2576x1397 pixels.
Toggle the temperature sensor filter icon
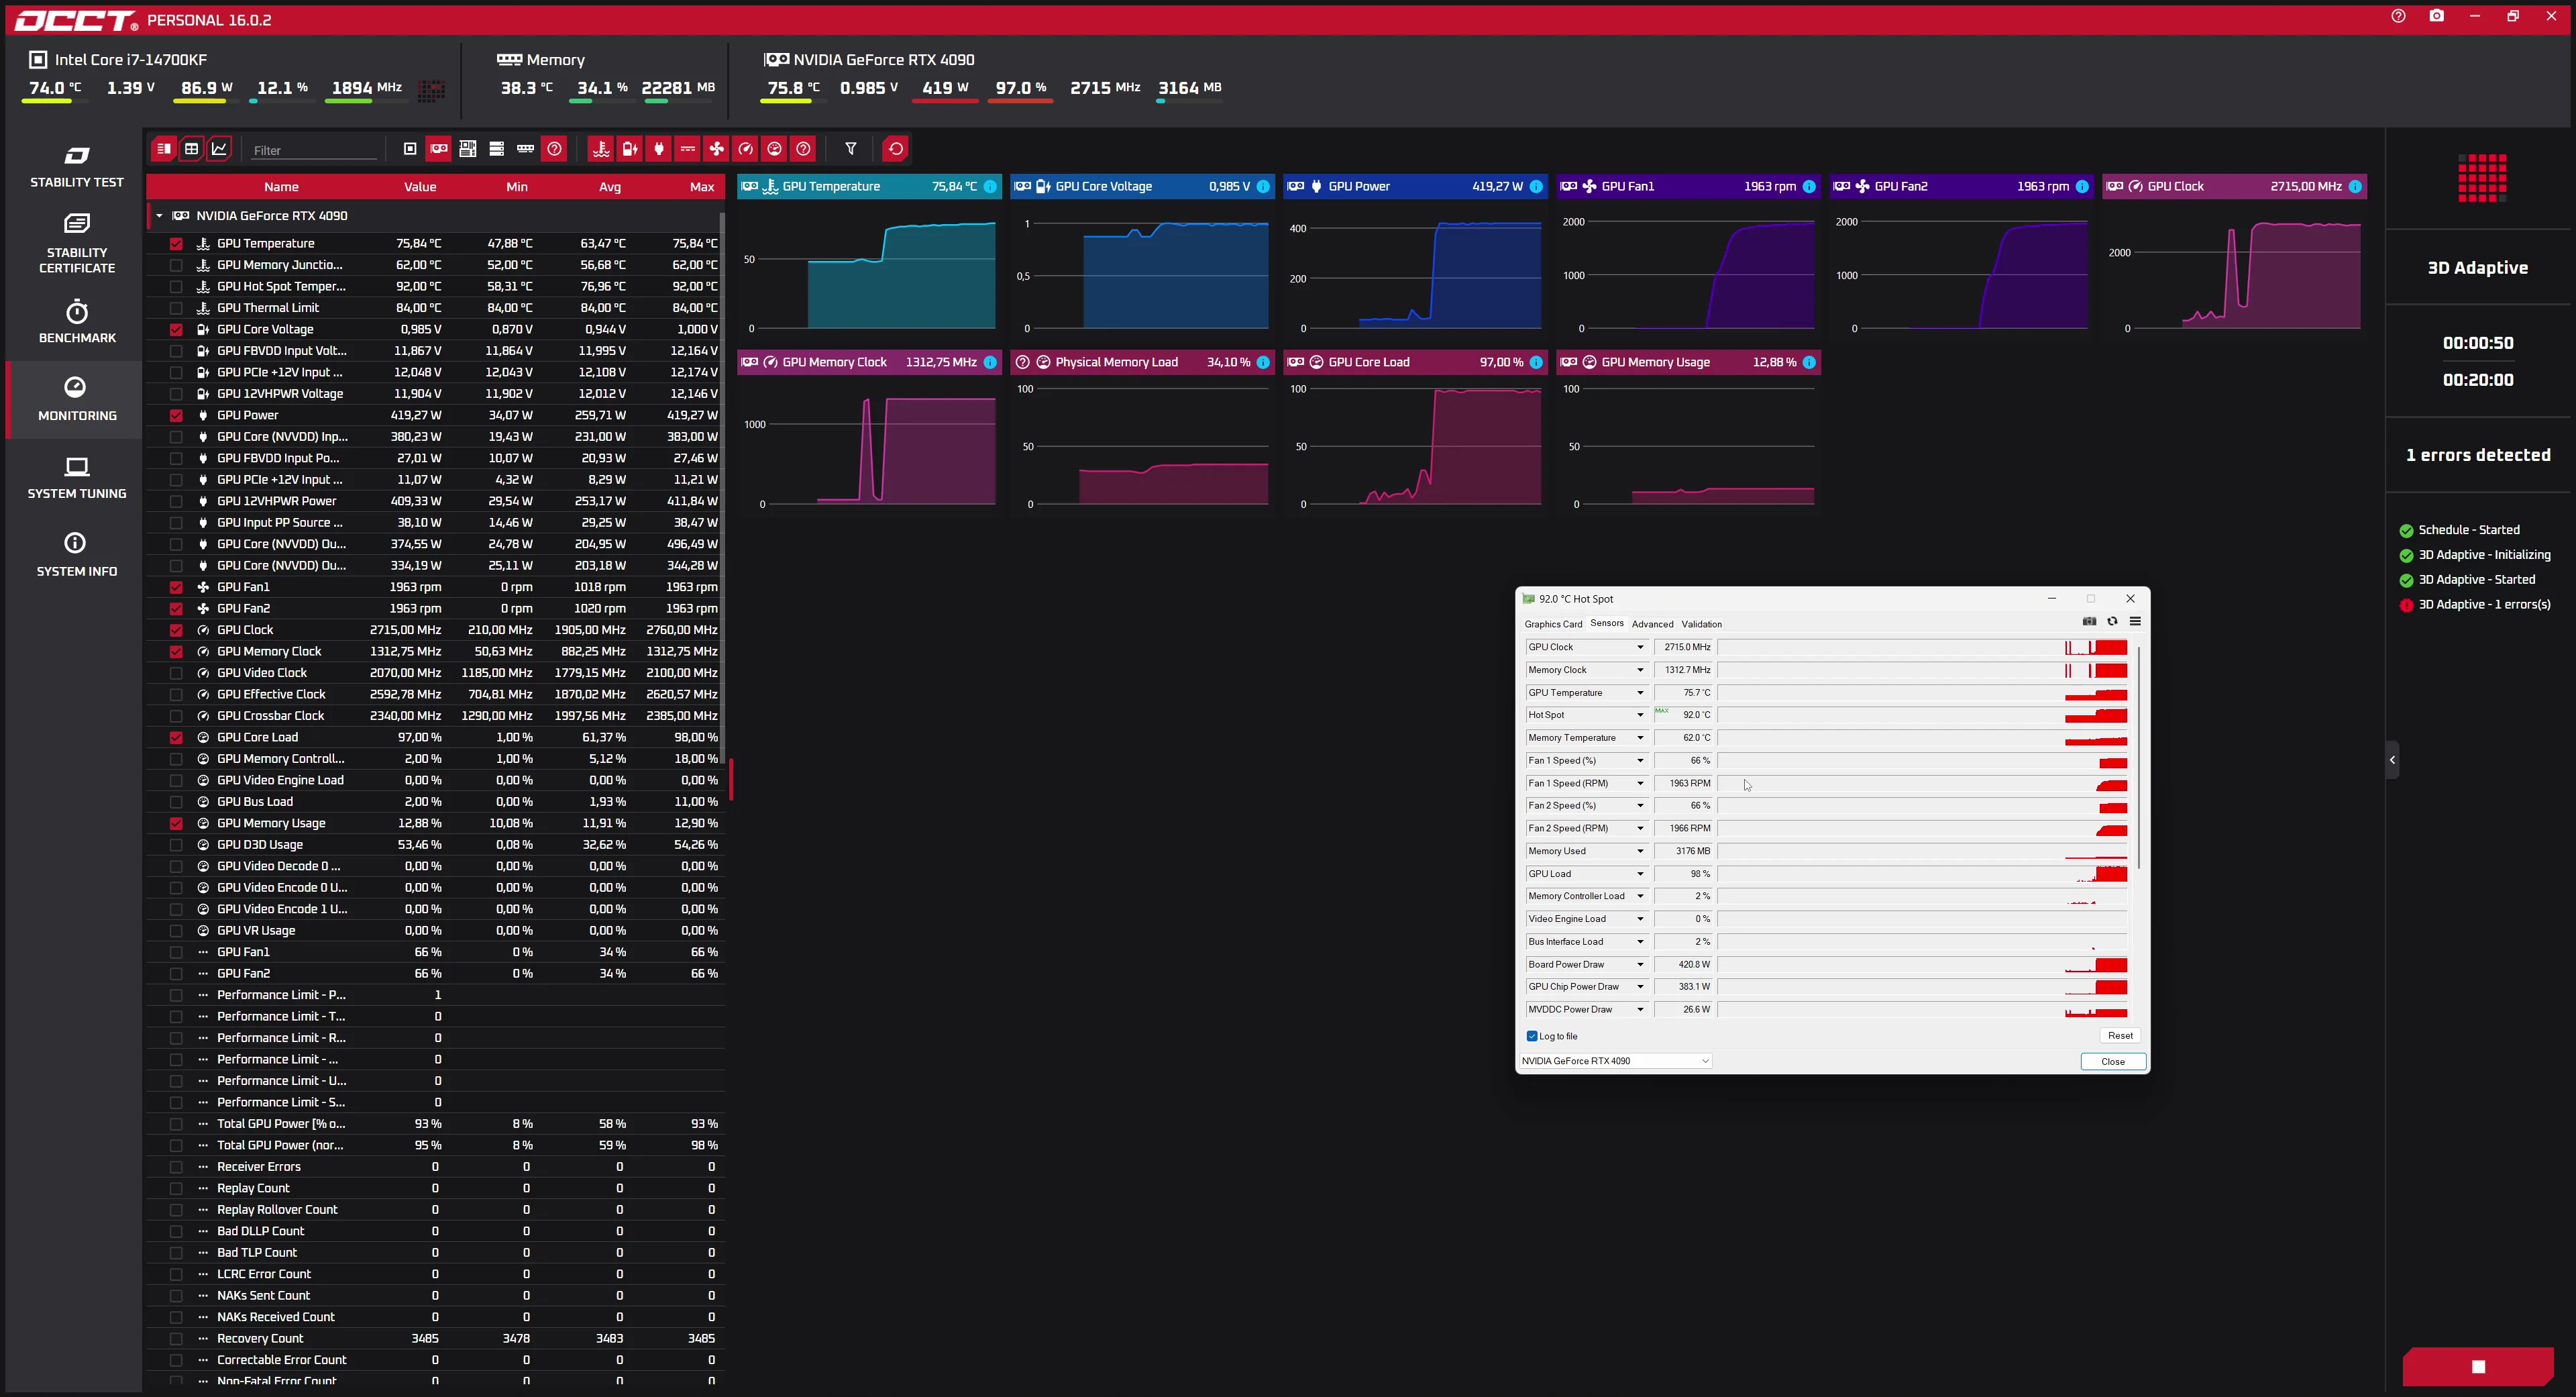click(601, 149)
